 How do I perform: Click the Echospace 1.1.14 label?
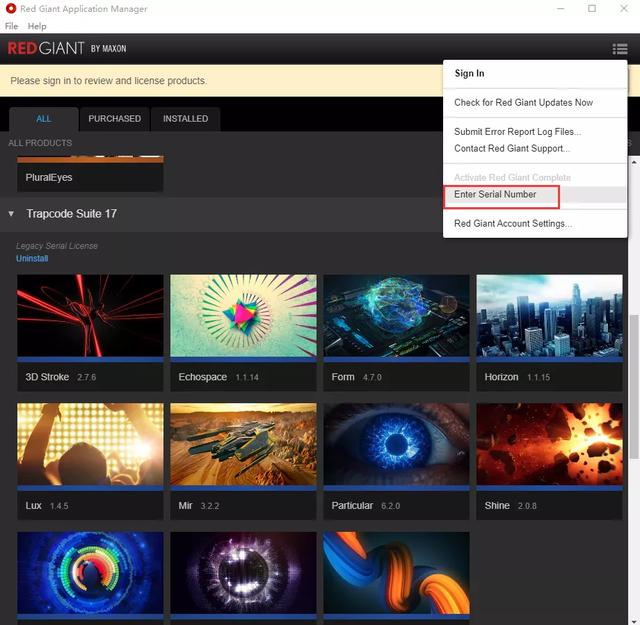click(218, 377)
